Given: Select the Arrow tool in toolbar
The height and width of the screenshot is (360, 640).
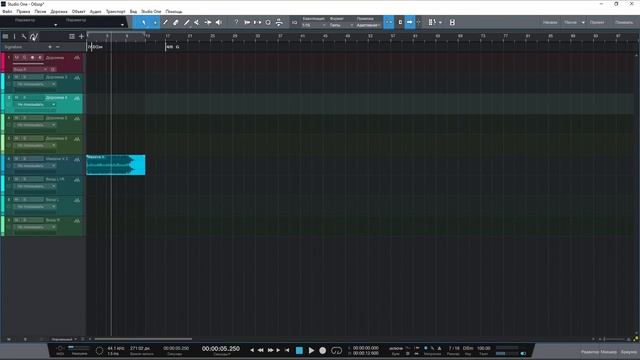Looking at the screenshot, I should pyautogui.click(x=143, y=22).
